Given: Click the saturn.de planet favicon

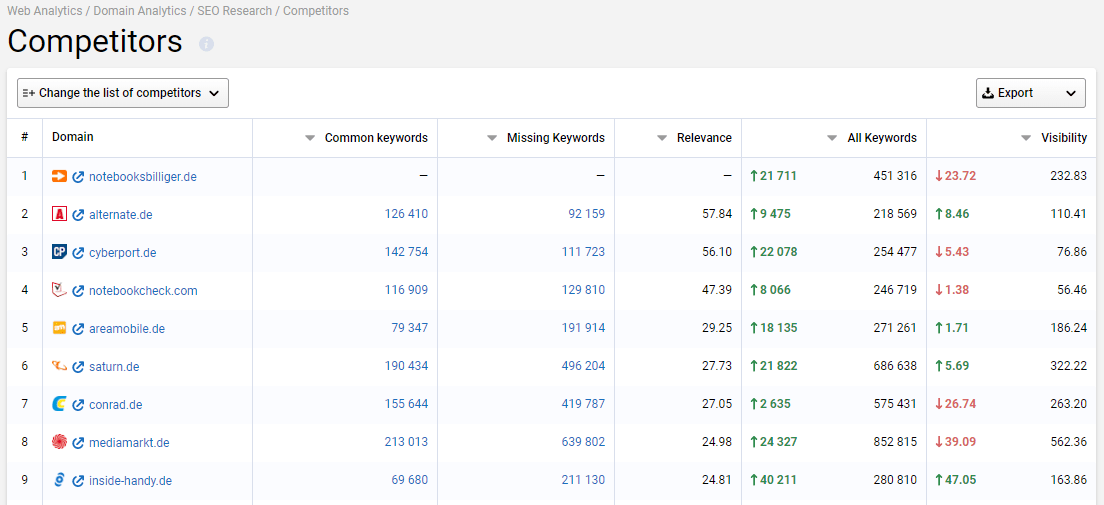Looking at the screenshot, I should point(60,366).
